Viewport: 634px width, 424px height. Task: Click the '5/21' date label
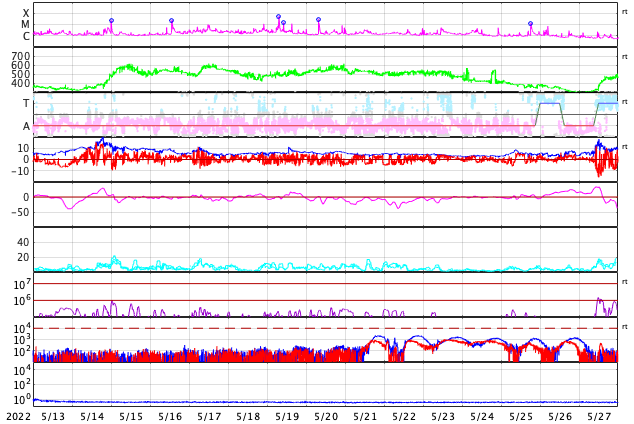pos(365,416)
